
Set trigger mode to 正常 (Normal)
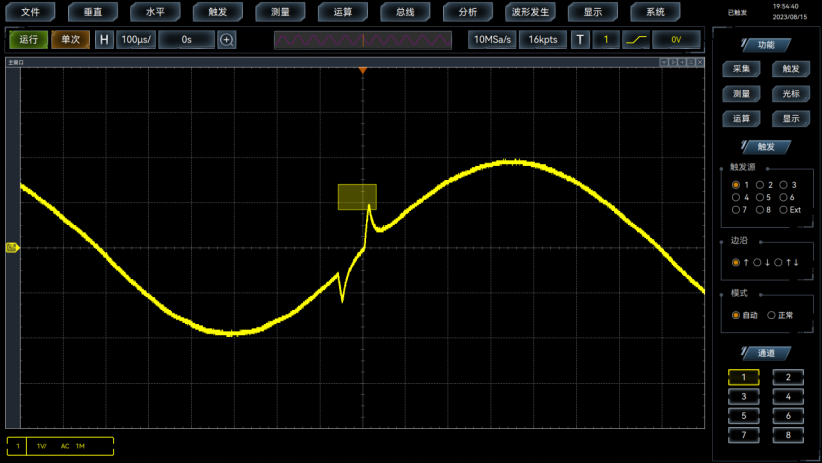(771, 315)
